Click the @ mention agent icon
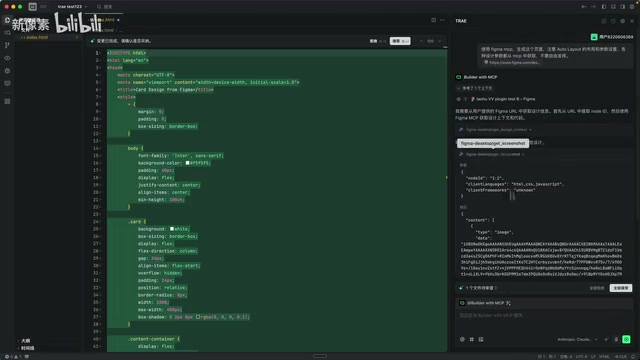The width and height of the screenshot is (640, 360). (x=462, y=339)
